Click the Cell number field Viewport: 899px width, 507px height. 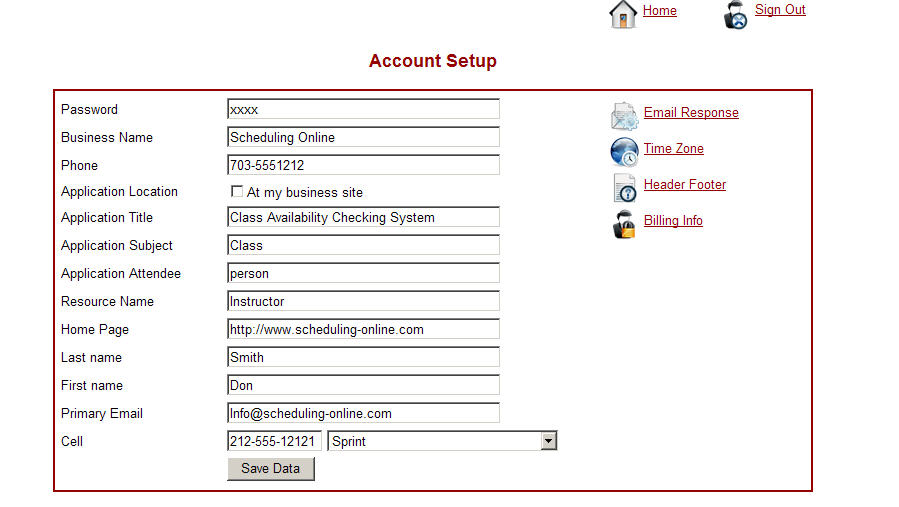tap(274, 441)
